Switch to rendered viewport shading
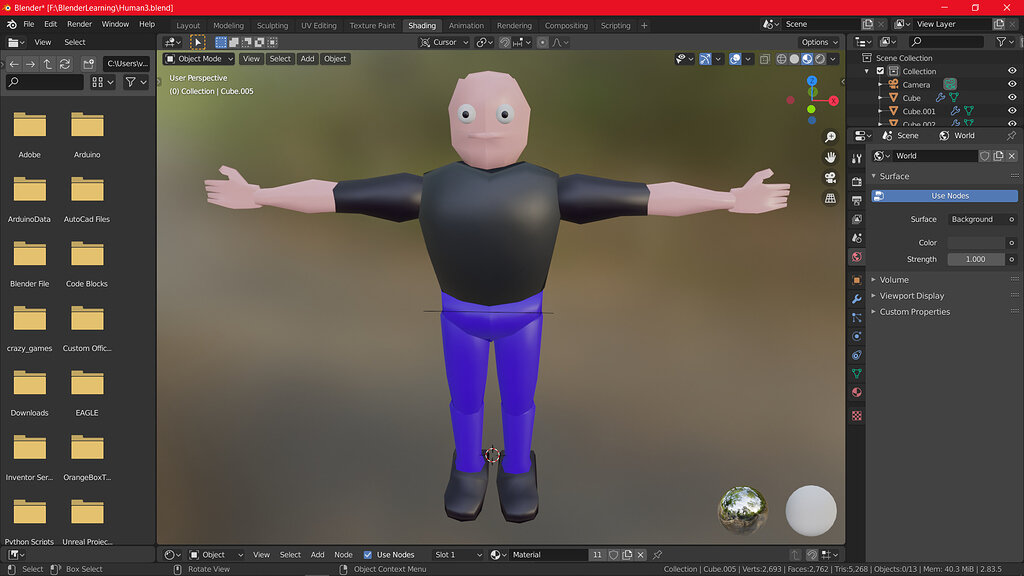This screenshot has width=1024, height=576. coord(820,59)
